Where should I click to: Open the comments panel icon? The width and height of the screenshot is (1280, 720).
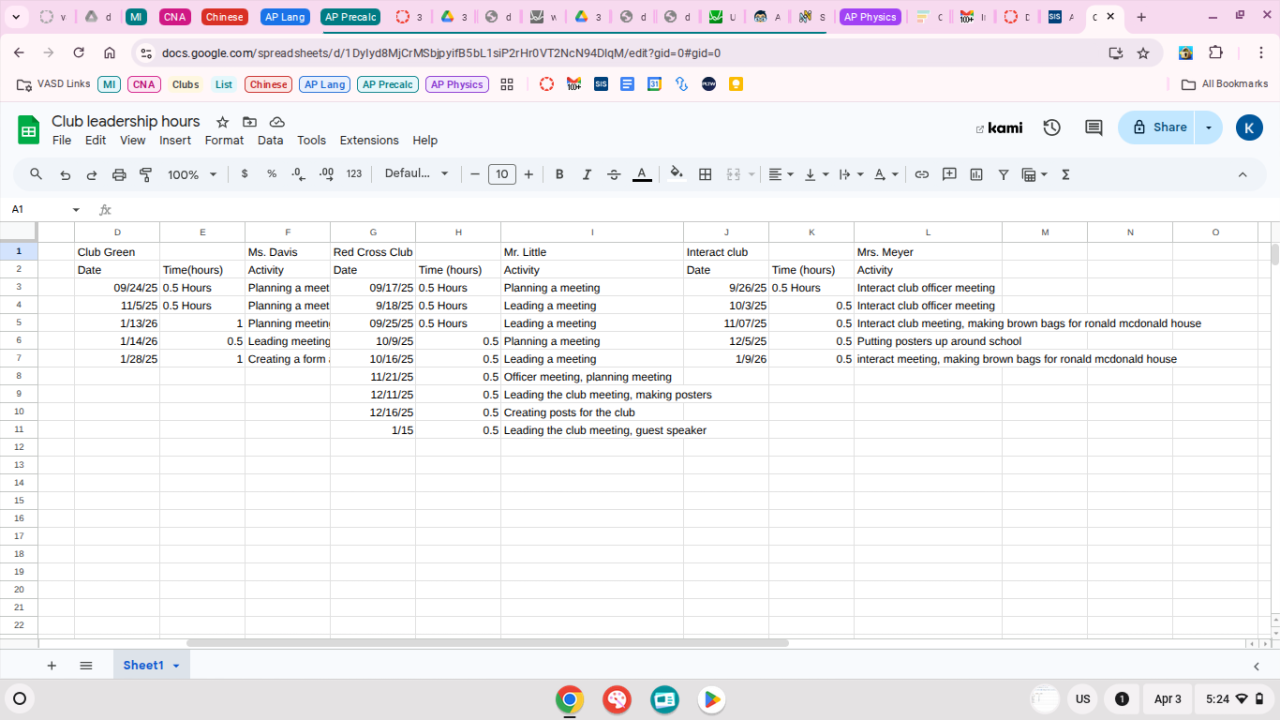coord(1094,128)
